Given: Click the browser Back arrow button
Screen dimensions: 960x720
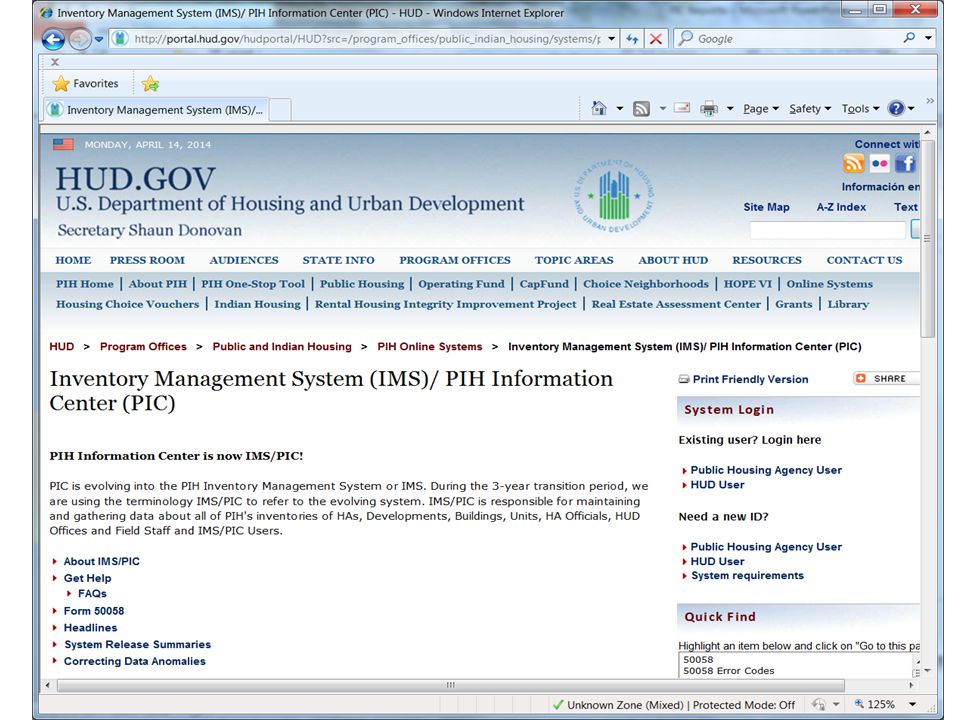Looking at the screenshot, I should (53, 39).
